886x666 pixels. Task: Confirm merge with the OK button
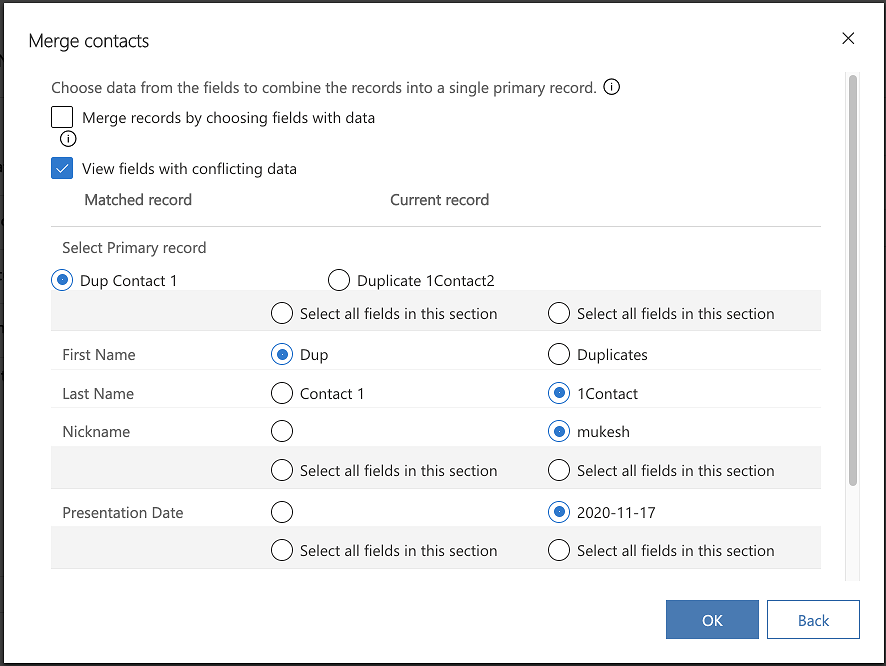click(712, 620)
